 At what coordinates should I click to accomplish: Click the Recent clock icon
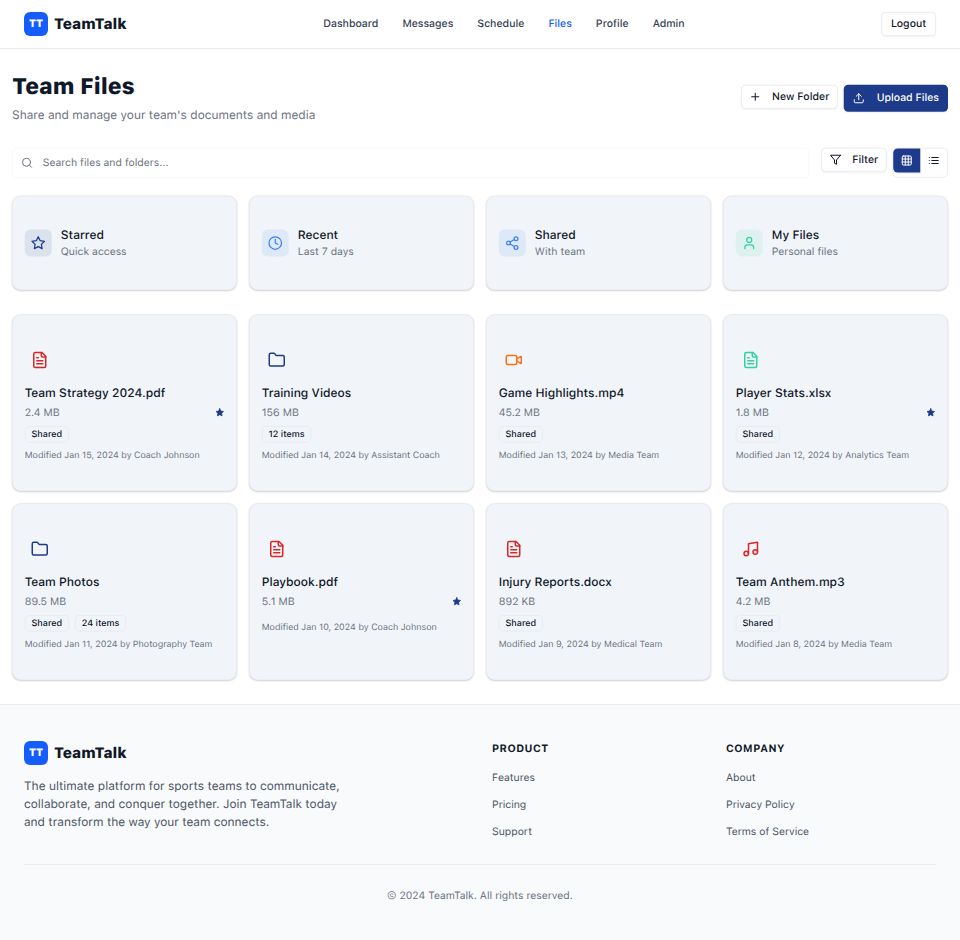point(275,242)
